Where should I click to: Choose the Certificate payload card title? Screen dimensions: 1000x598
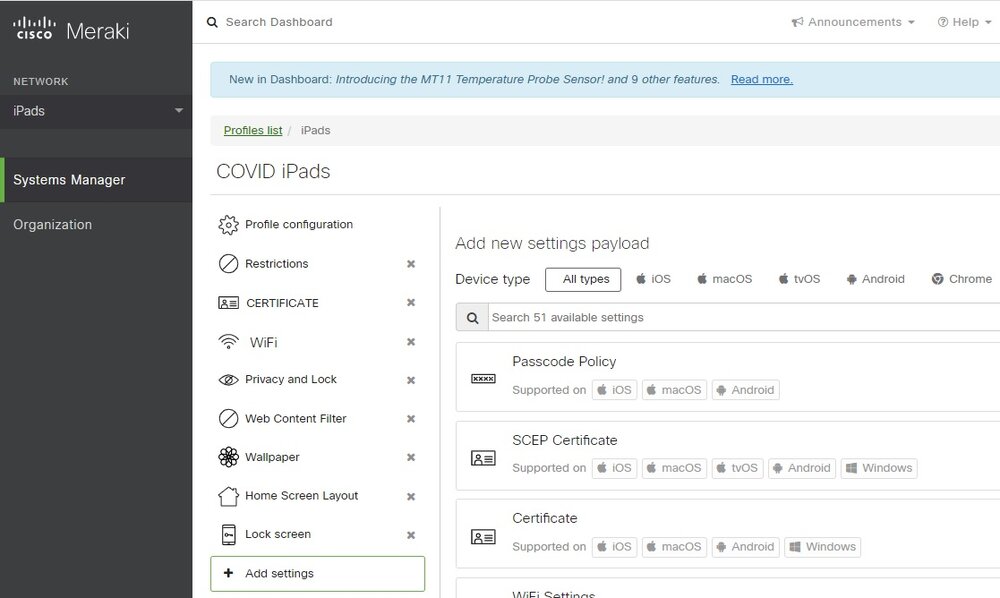click(x=545, y=518)
